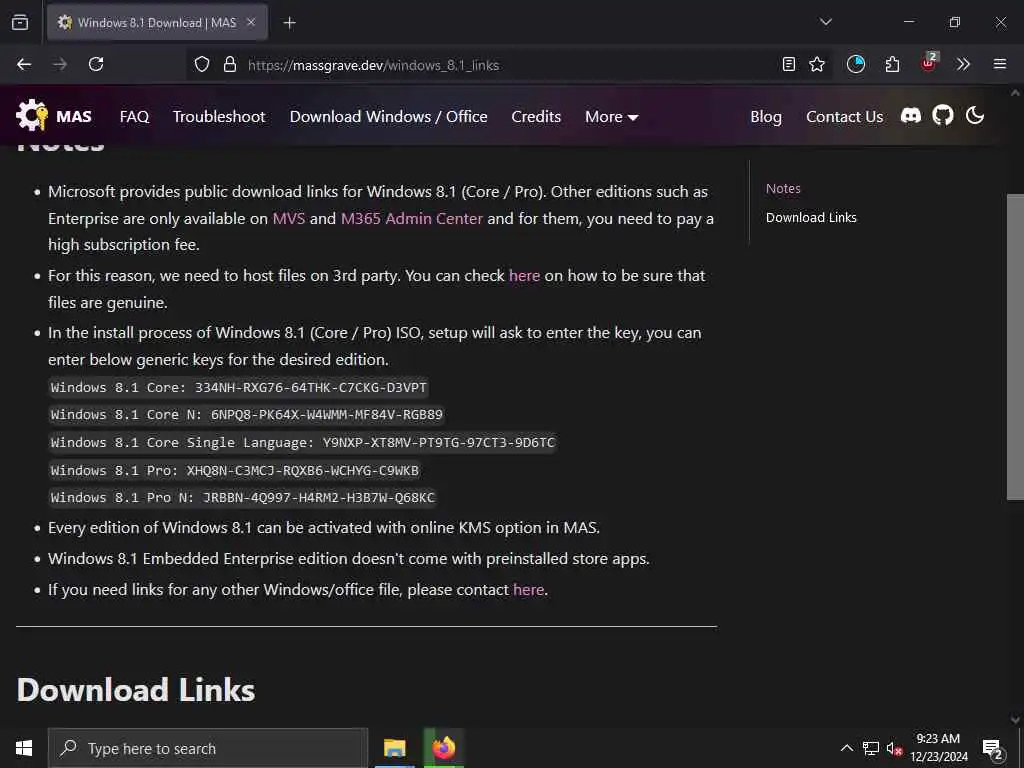The image size is (1024, 768).
Task: Open tracking protection shield icon
Action: (x=202, y=65)
